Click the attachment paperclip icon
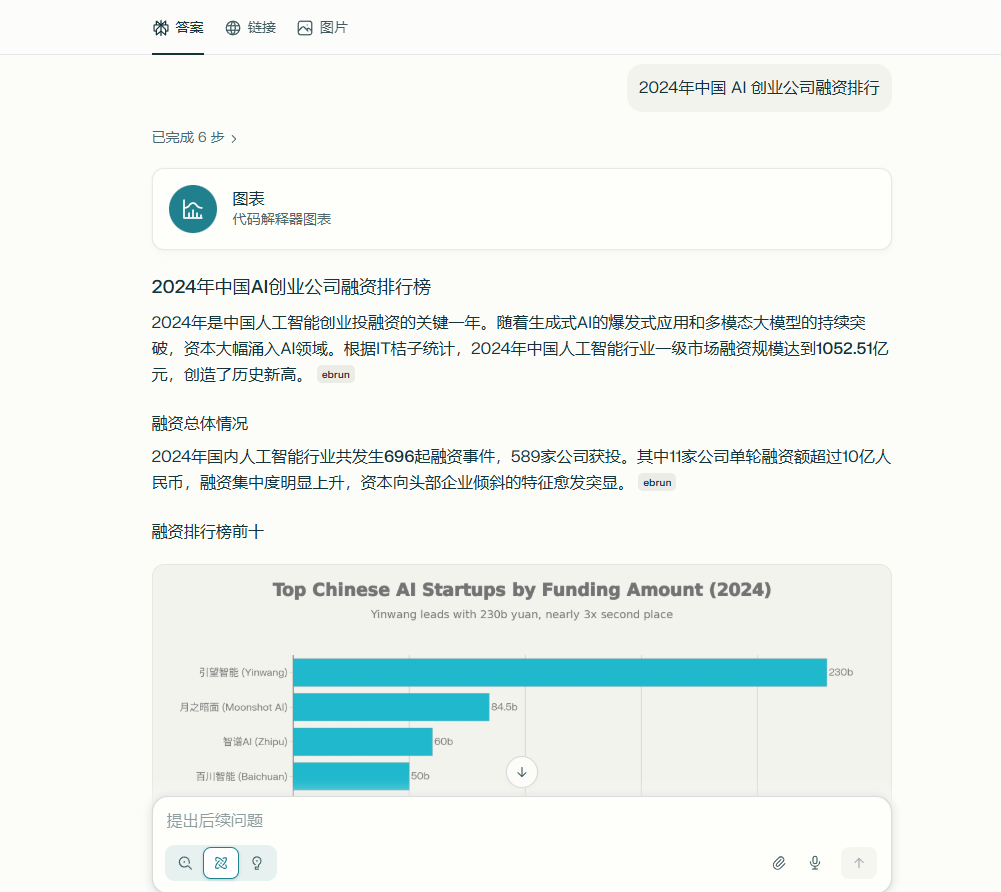 point(779,862)
